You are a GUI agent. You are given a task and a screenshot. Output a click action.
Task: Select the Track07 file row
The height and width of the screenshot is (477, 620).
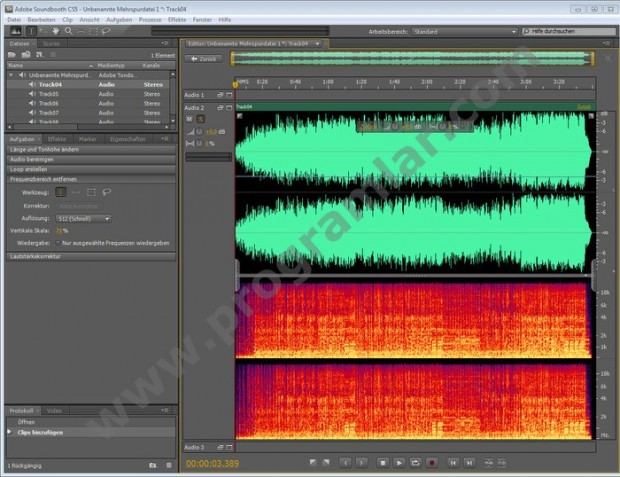89,113
